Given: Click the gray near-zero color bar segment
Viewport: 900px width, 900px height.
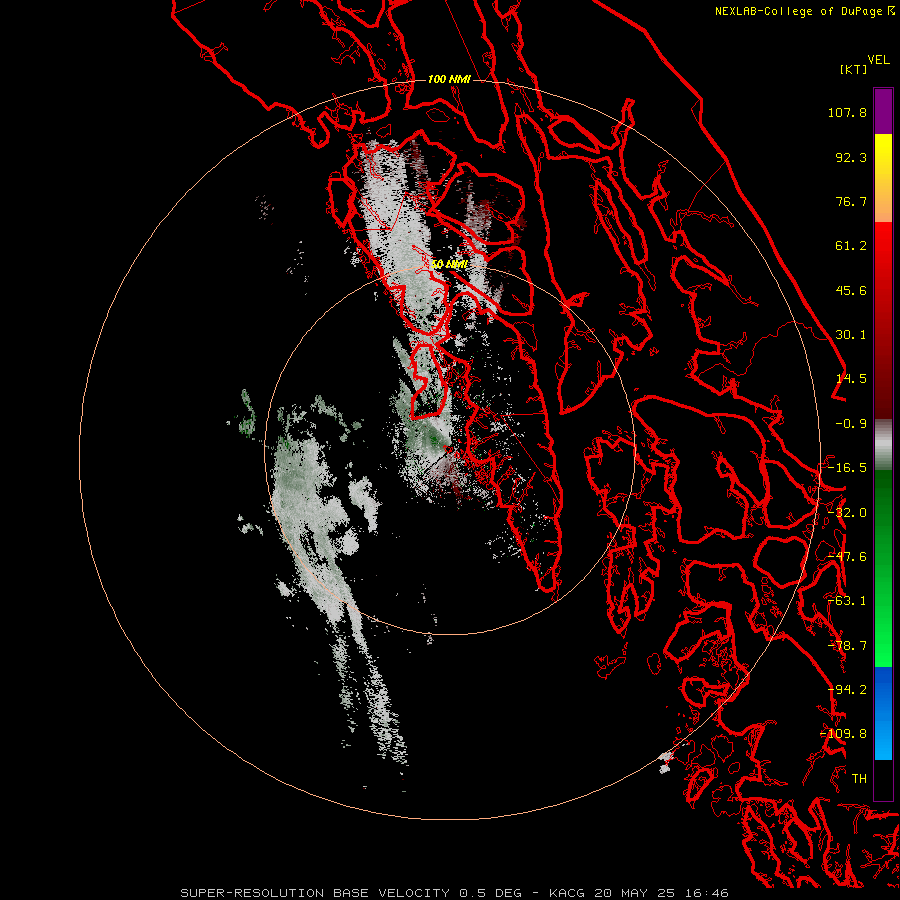Looking at the screenshot, I should tap(883, 445).
